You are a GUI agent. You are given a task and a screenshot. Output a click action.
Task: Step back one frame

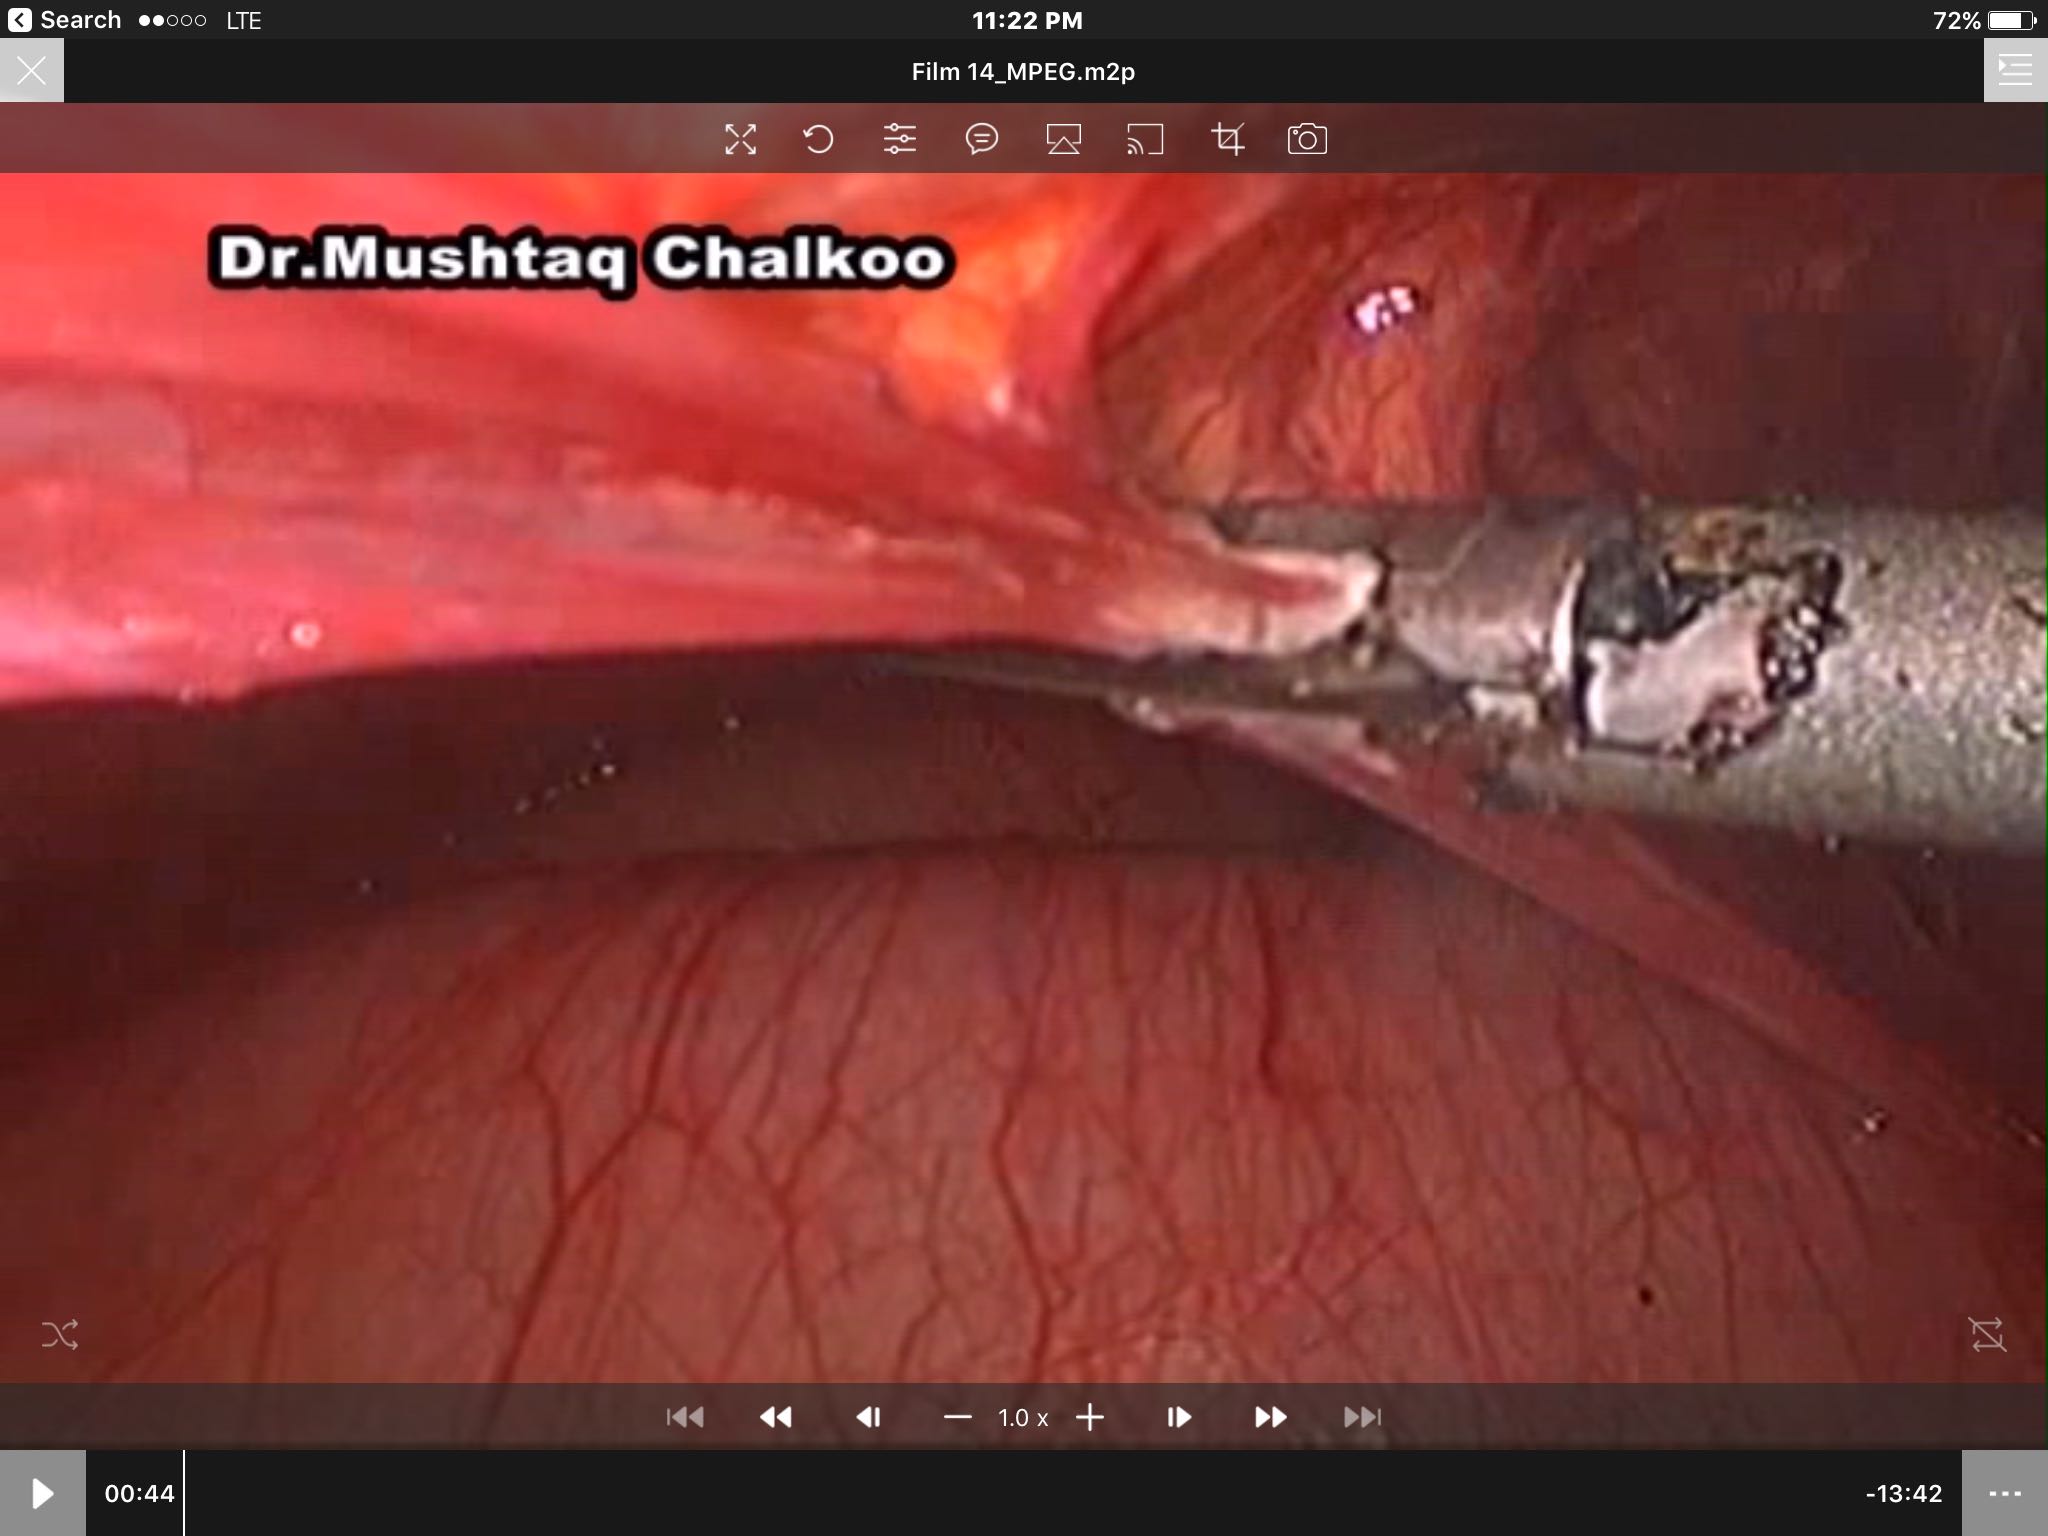(x=868, y=1417)
